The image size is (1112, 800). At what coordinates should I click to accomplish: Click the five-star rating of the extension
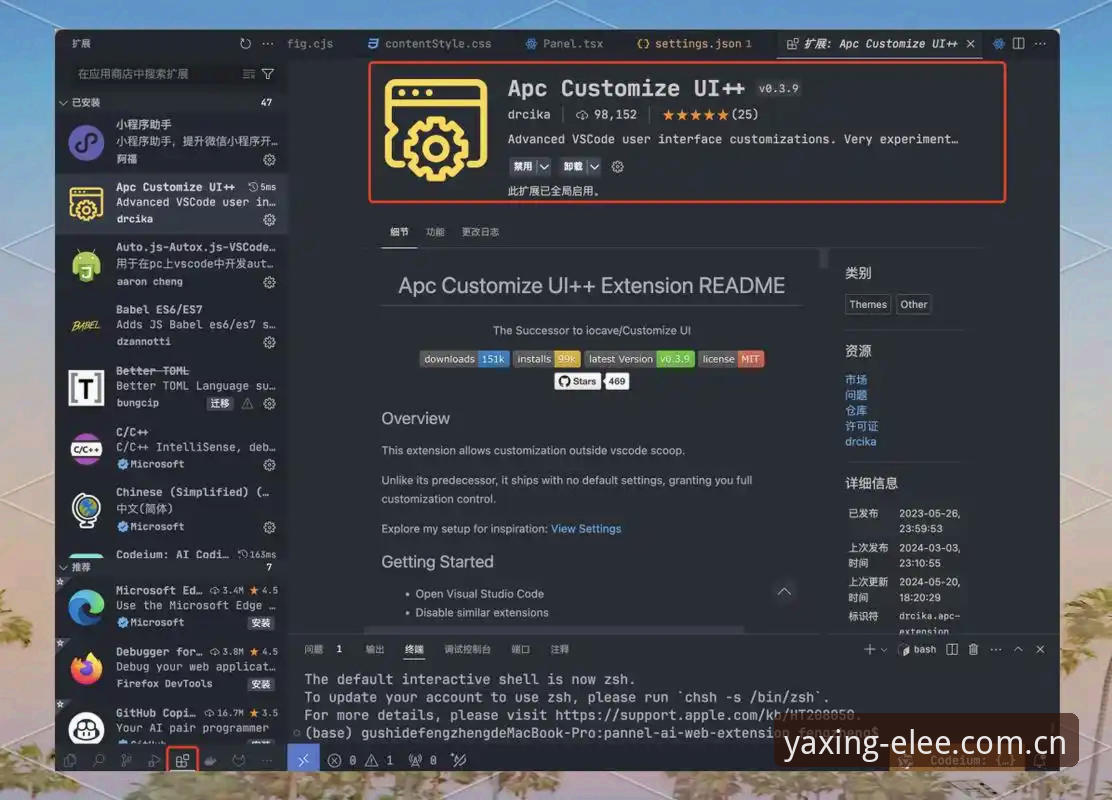point(695,115)
